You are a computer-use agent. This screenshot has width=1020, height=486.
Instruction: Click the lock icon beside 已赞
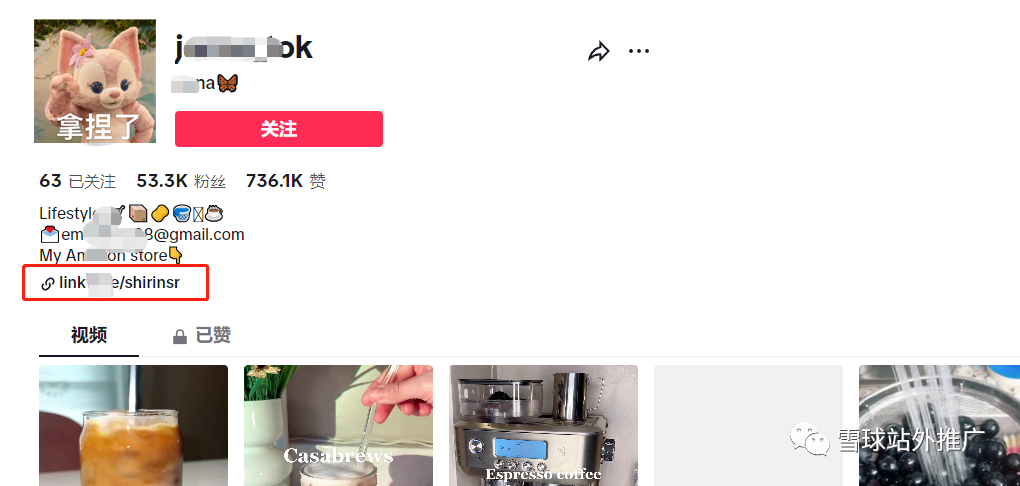[x=180, y=336]
